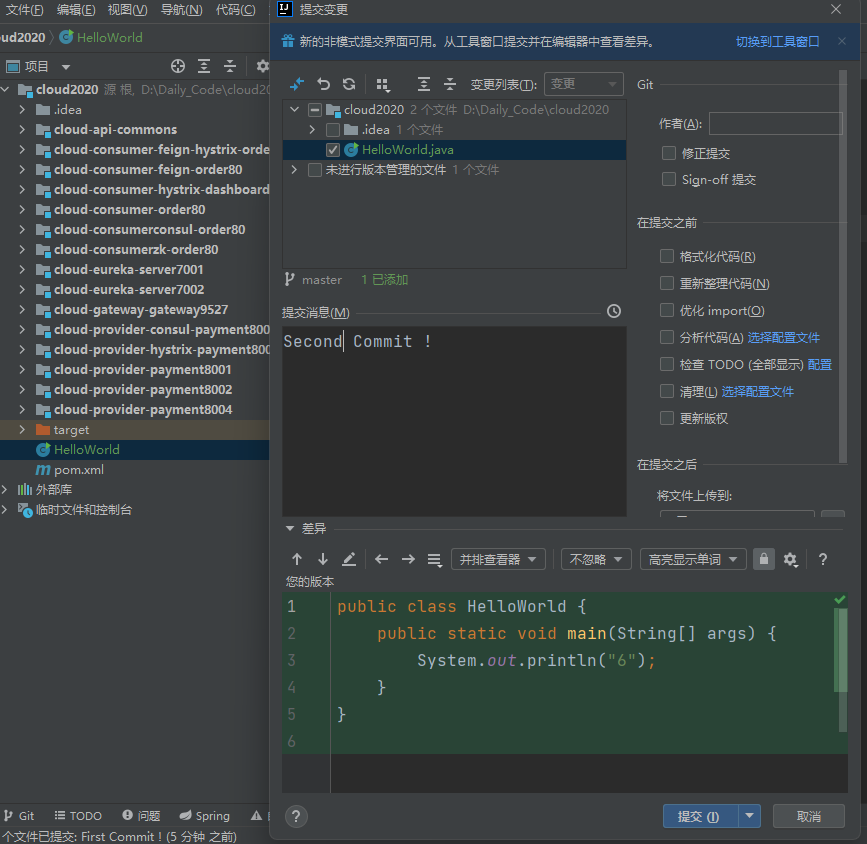Open the 编辑 menu
This screenshot has height=844, width=867.
pos(76,10)
